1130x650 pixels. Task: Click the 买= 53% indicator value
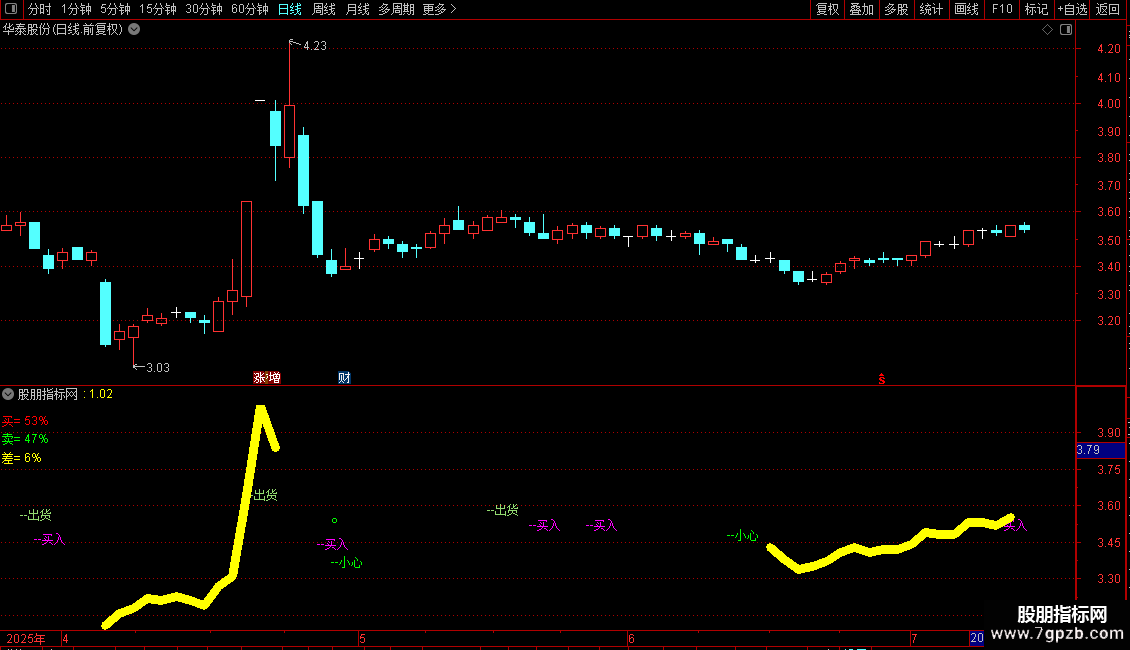click(25, 421)
